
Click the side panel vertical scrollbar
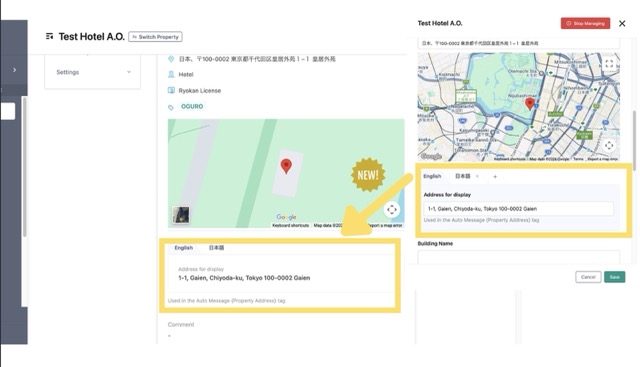[x=634, y=140]
